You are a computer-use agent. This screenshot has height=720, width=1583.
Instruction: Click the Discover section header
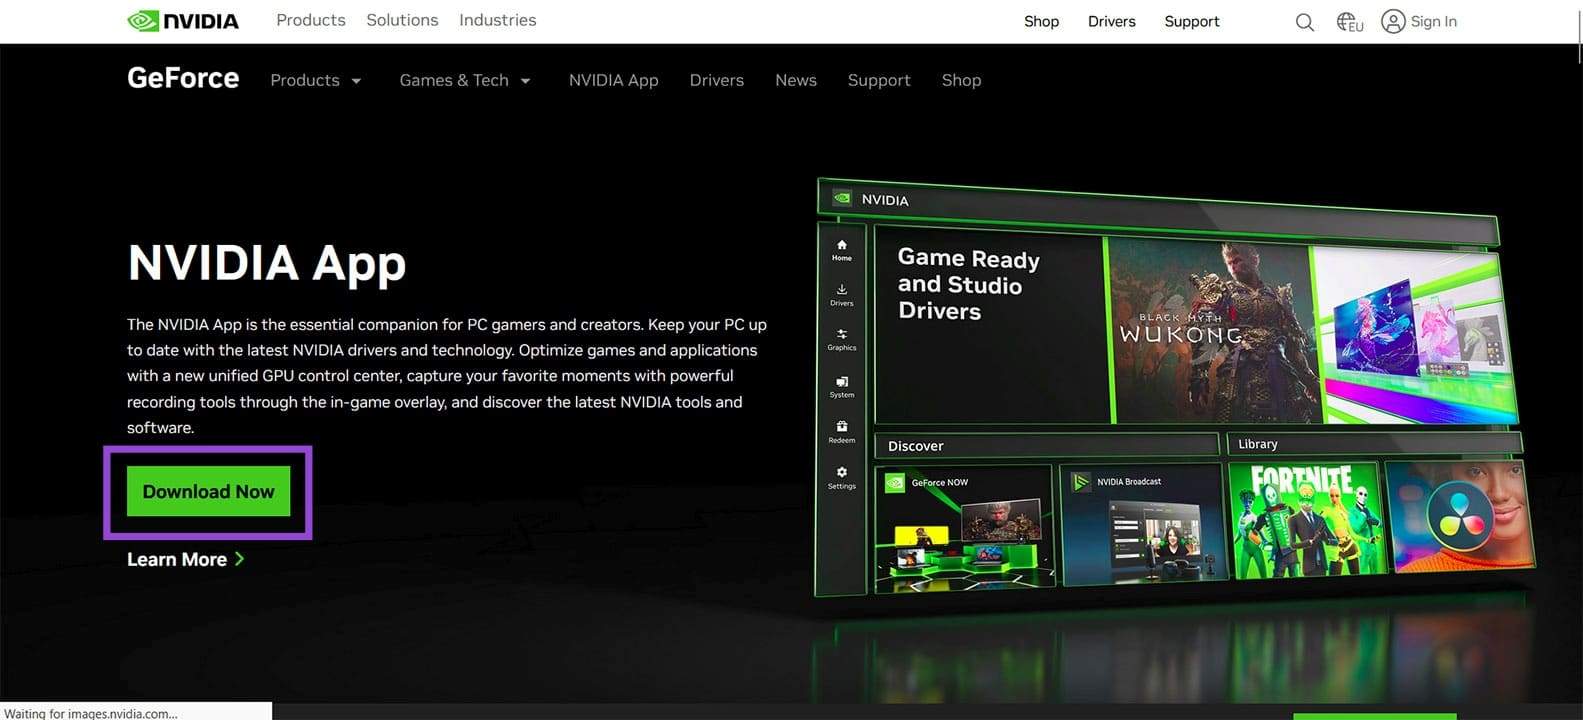(1047, 445)
